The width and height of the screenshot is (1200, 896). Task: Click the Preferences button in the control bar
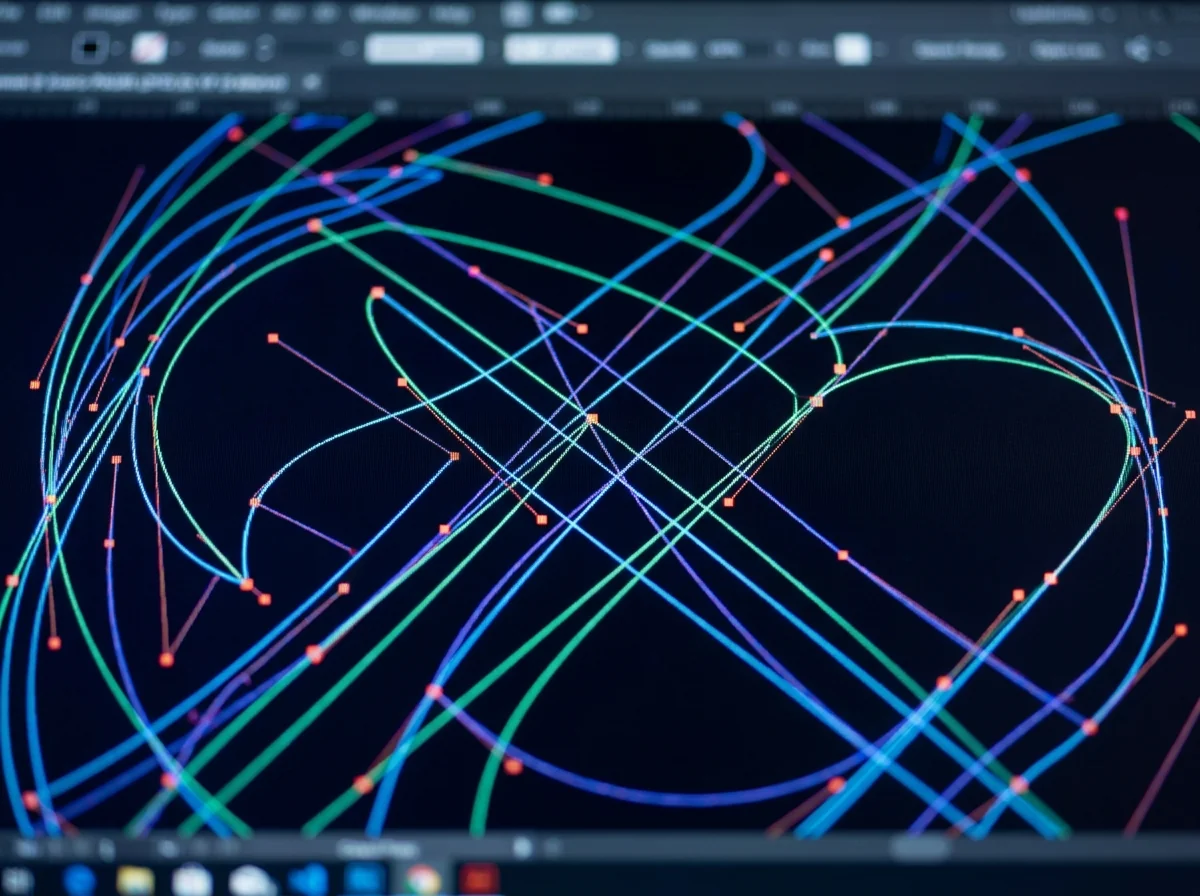click(x=1066, y=50)
